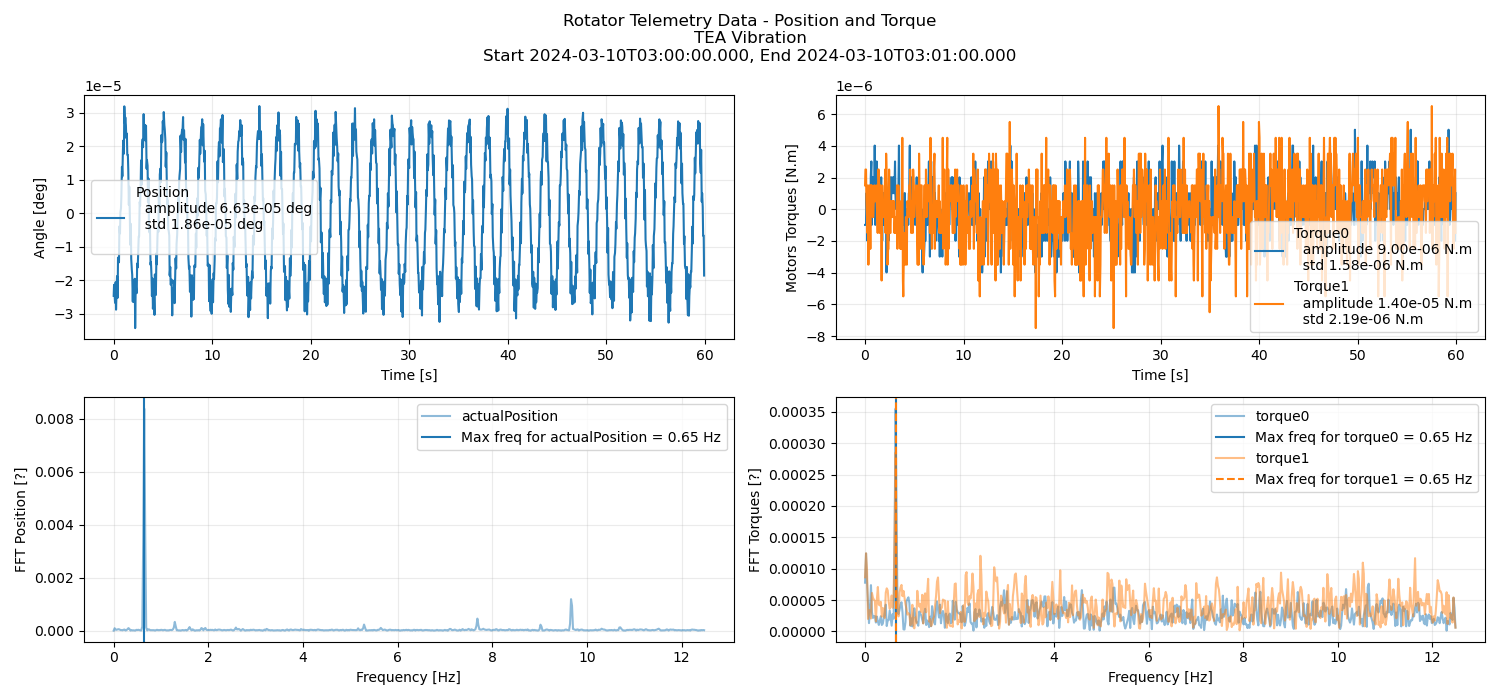Click the dashed orange sample for torque1 max freq

pyautogui.click(x=1230, y=479)
